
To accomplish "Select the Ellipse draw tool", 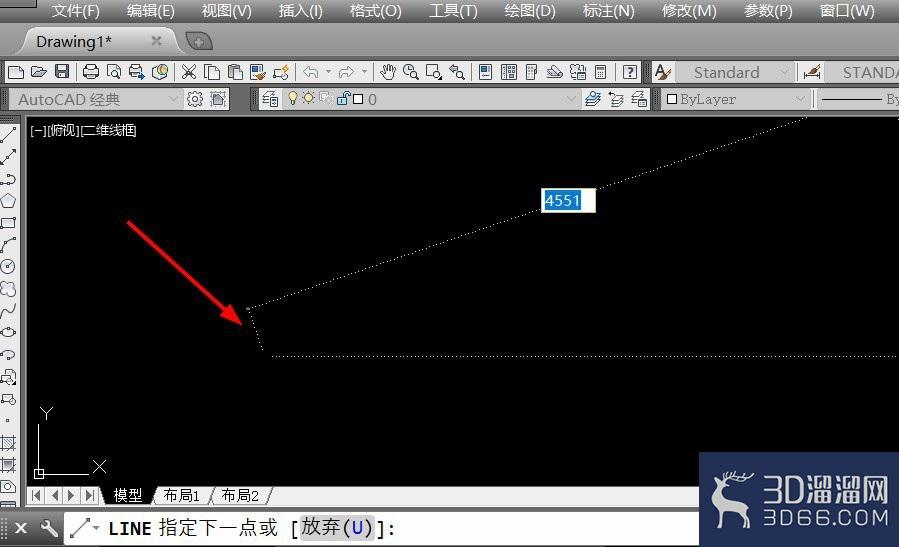I will [8, 333].
